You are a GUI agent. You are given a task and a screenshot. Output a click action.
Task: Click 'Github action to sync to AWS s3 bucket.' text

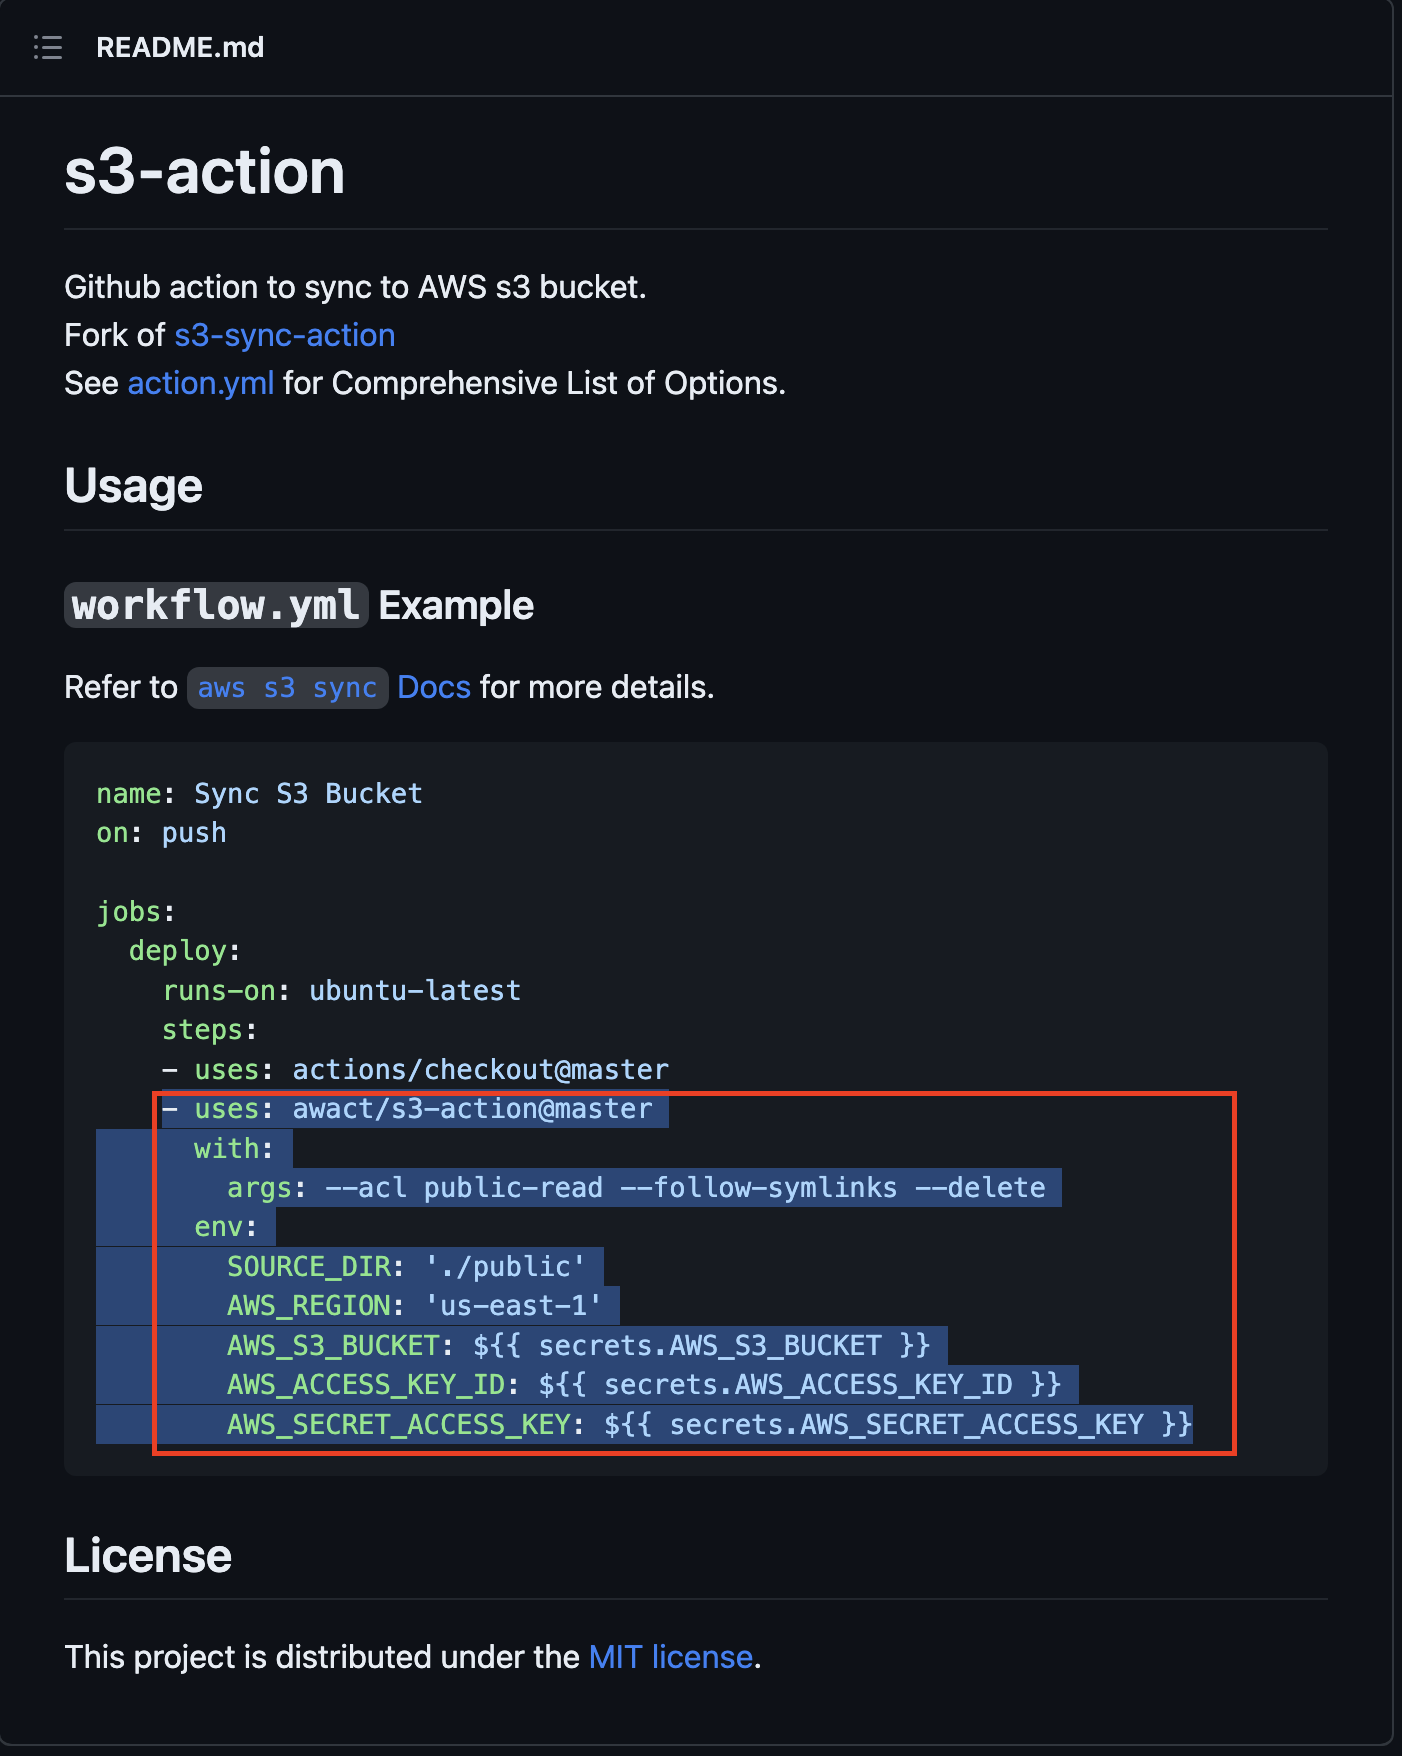click(356, 287)
